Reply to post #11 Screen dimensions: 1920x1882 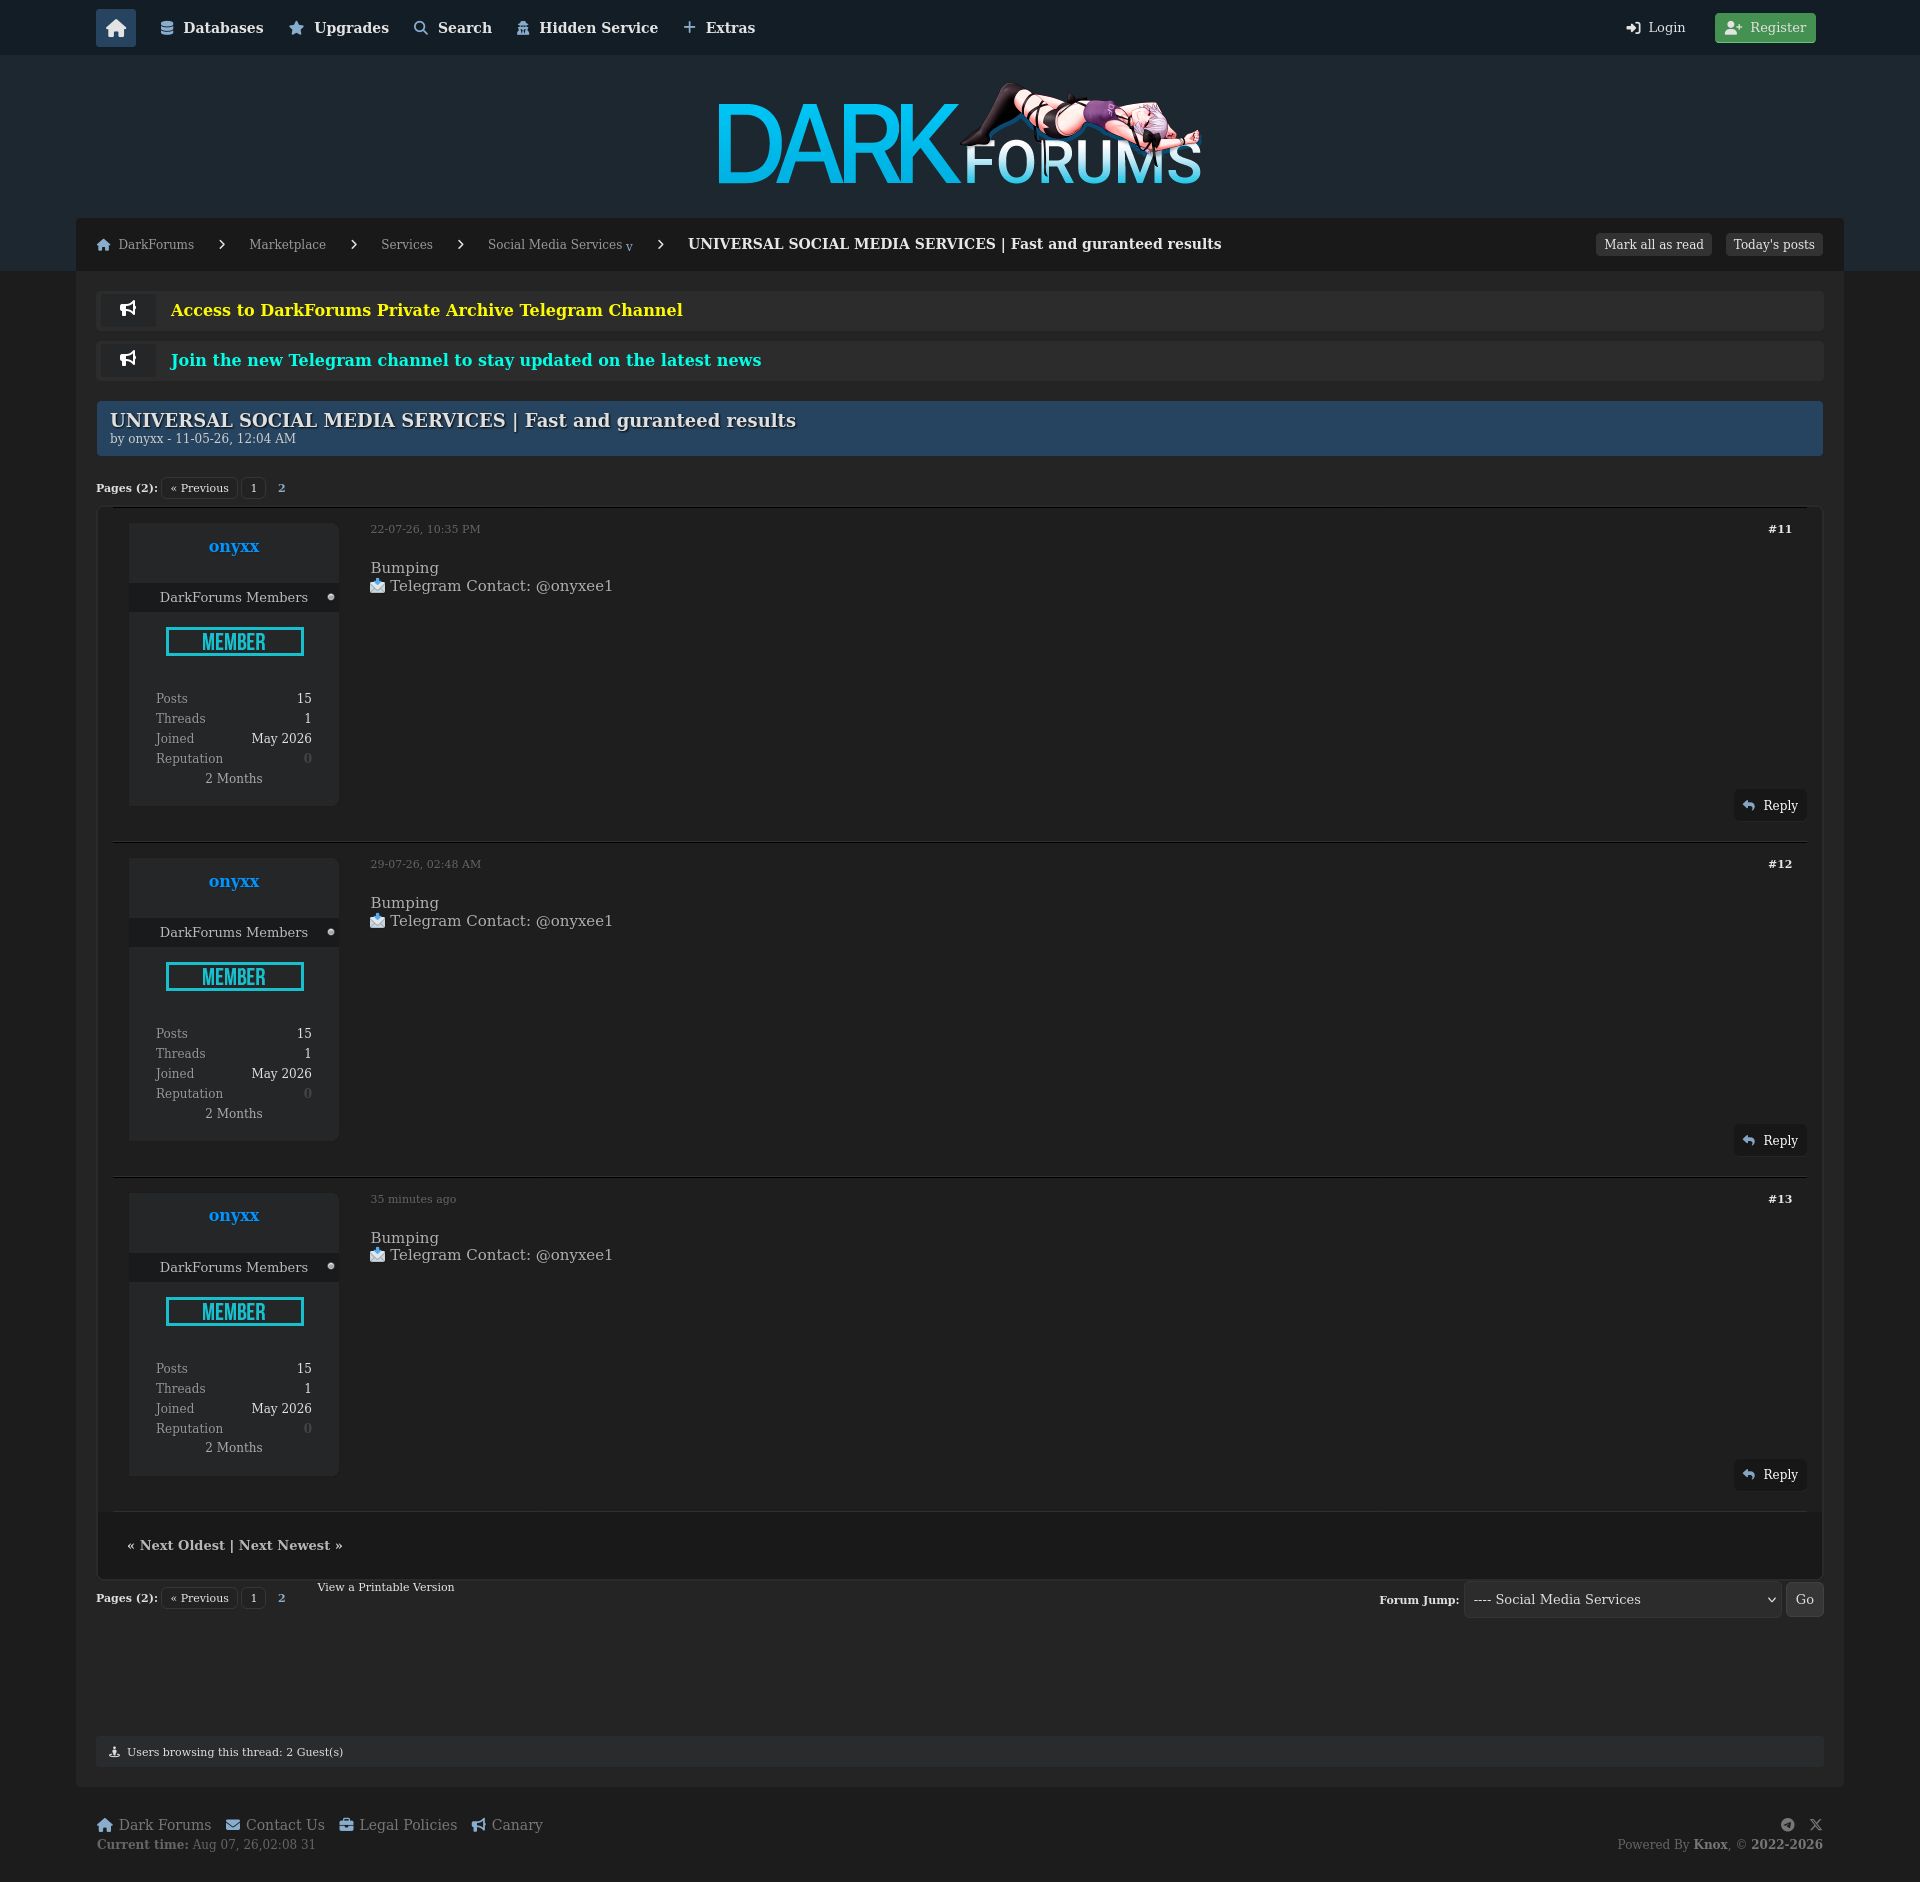1770,806
